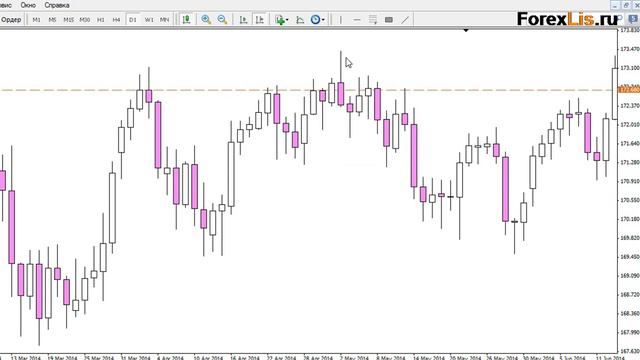Image resolution: width=640 pixels, height=360 pixels.
Task: Select the trendline drawing tool
Action: click(x=405, y=20)
